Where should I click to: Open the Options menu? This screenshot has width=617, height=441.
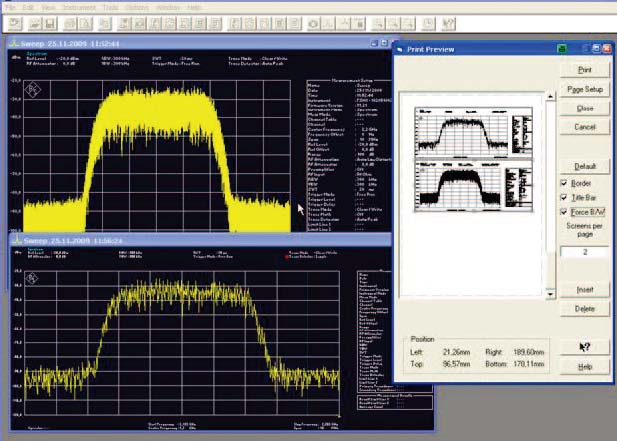137,6
